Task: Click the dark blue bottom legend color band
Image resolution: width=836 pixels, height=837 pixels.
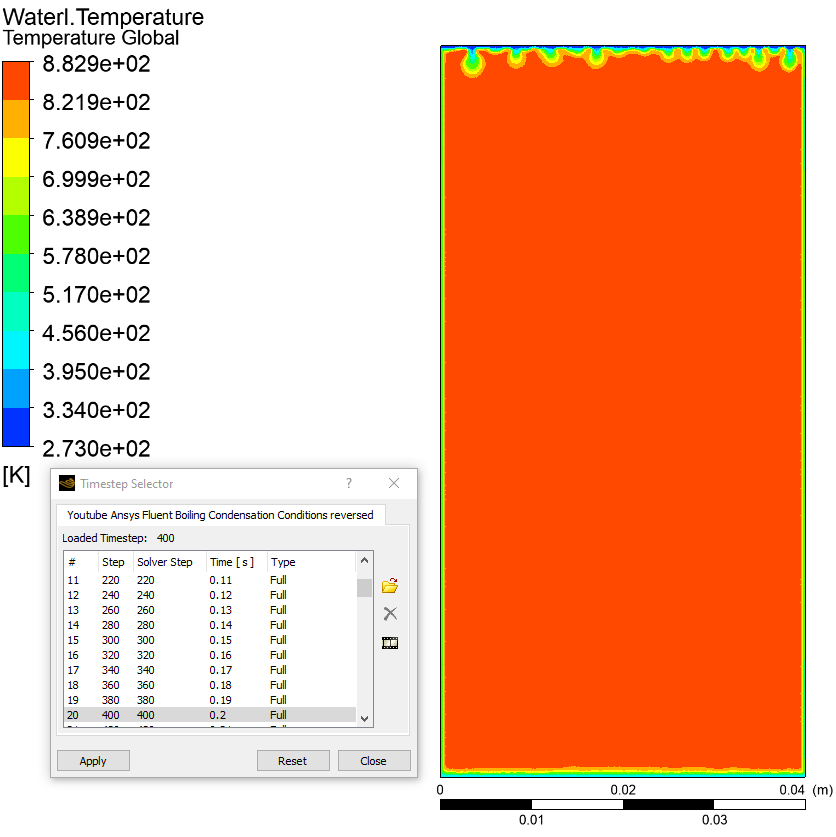Action: (x=16, y=427)
